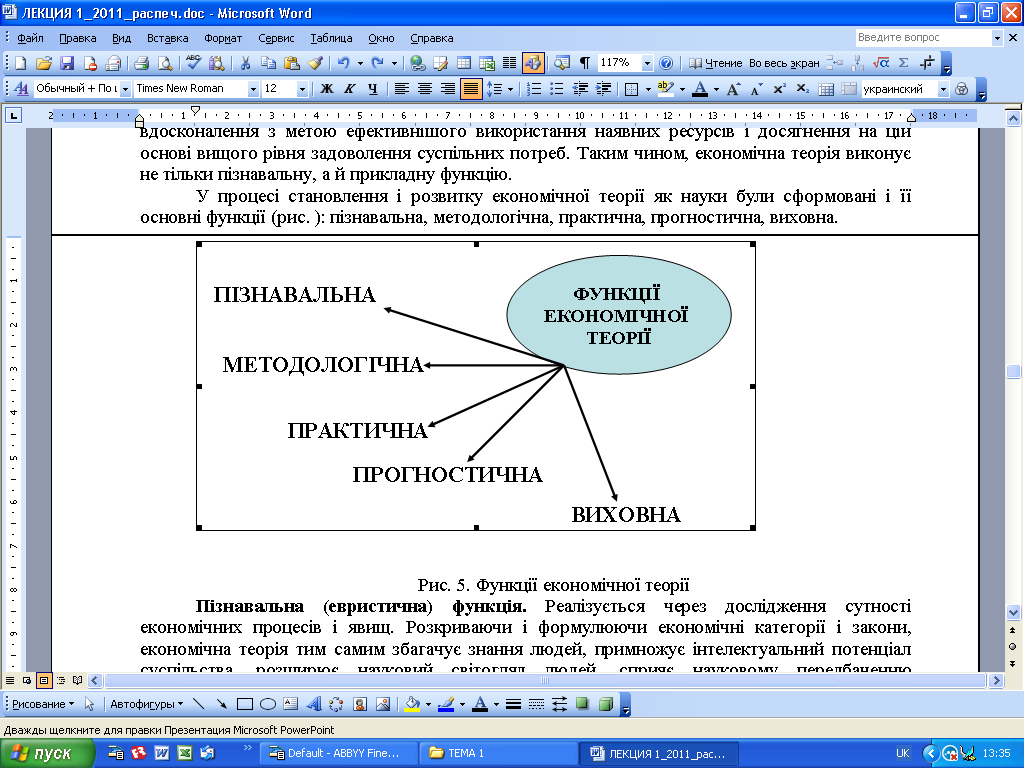Expand the undo history arrow
Screen dimensions: 1024x768
click(x=360, y=63)
